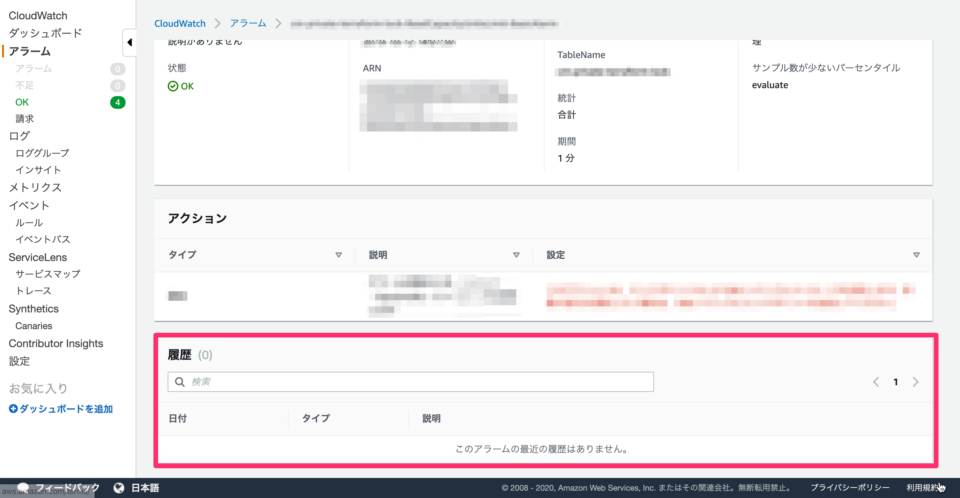This screenshot has width=960, height=498.
Task: Select the 不足 filter in sidebar
Action: 24,85
